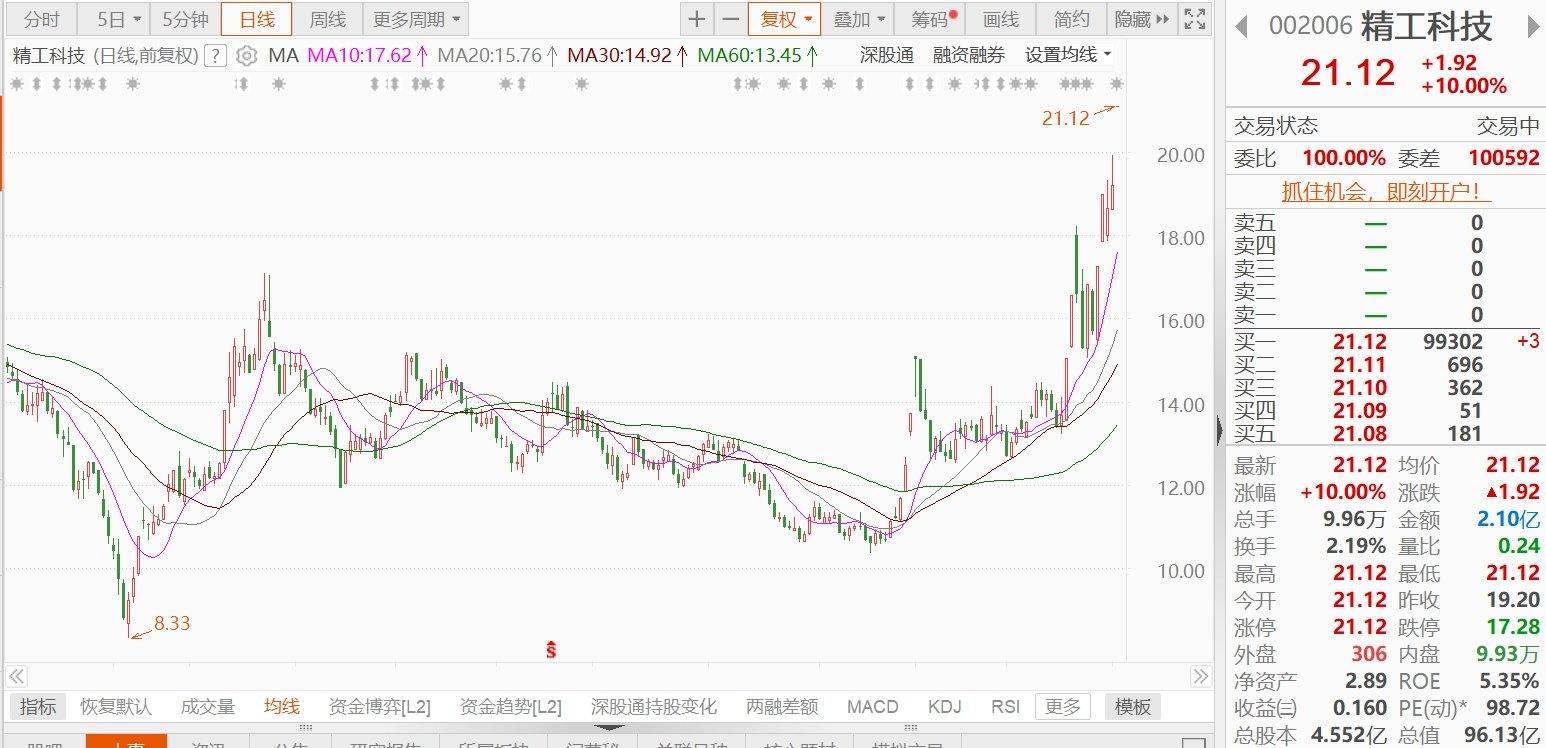Click the 深股通 link
The width and height of the screenshot is (1546, 748).
(x=887, y=56)
